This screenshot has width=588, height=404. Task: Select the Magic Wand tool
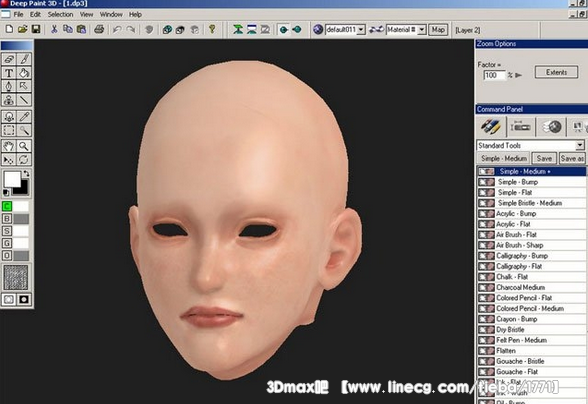point(24,130)
